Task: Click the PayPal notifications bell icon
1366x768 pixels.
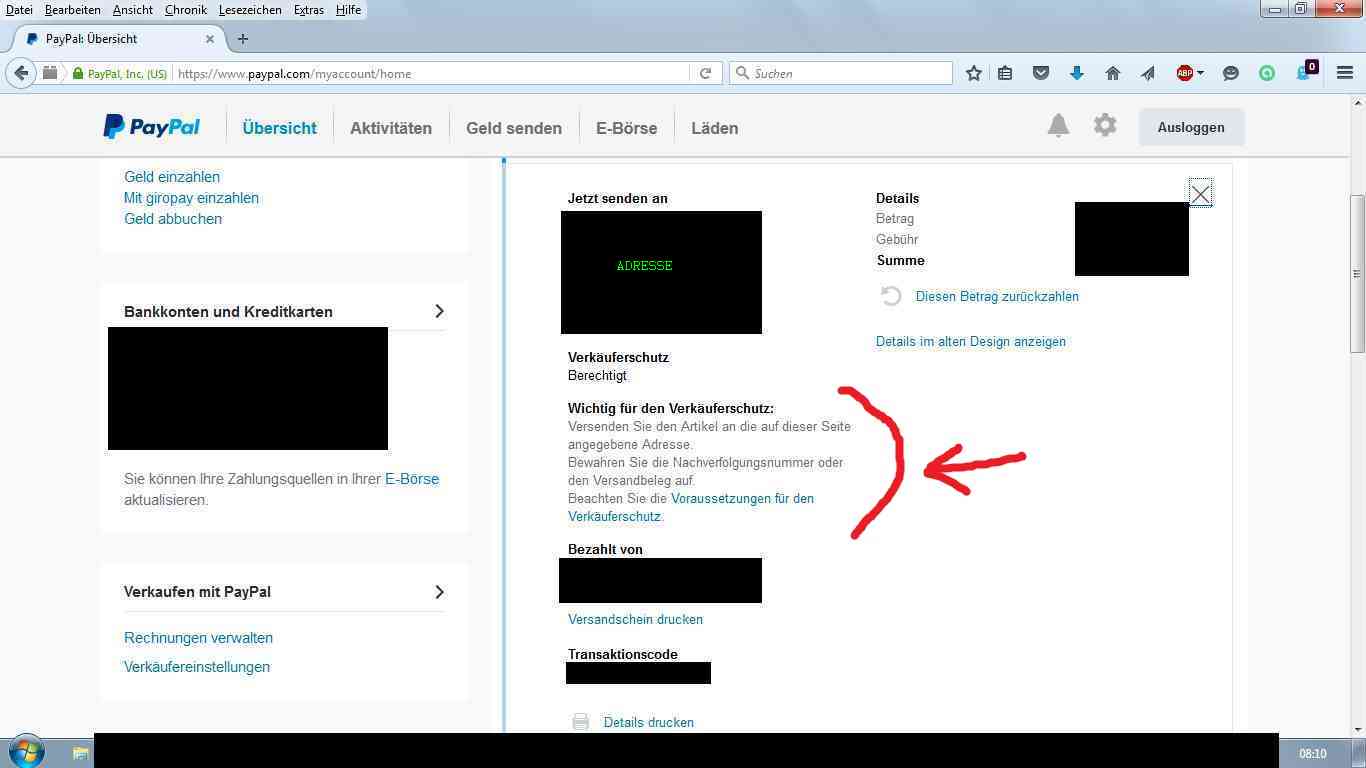Action: pyautogui.click(x=1058, y=126)
